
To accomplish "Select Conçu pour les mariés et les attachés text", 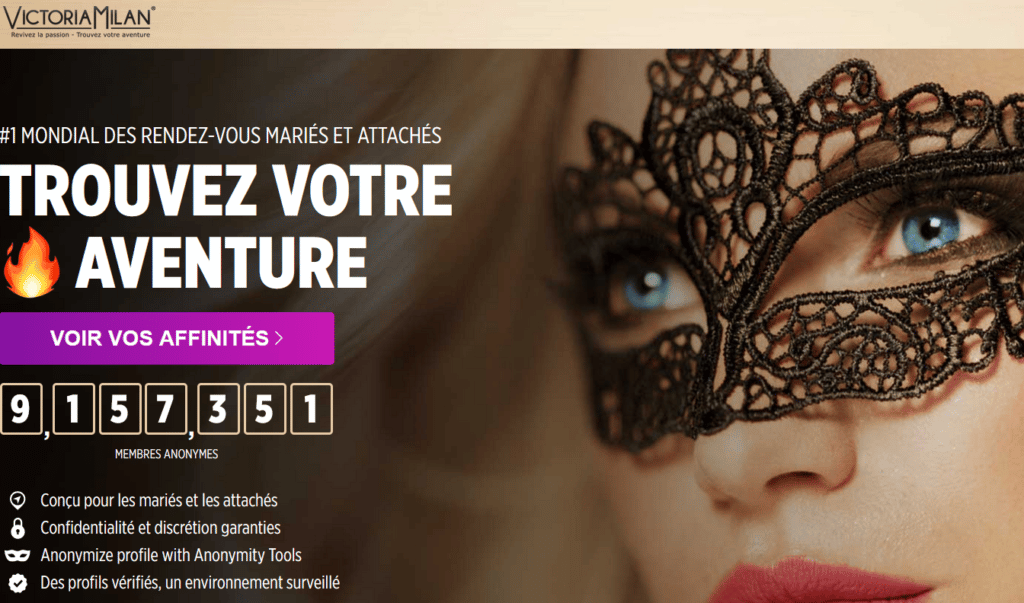I will click(x=159, y=500).
